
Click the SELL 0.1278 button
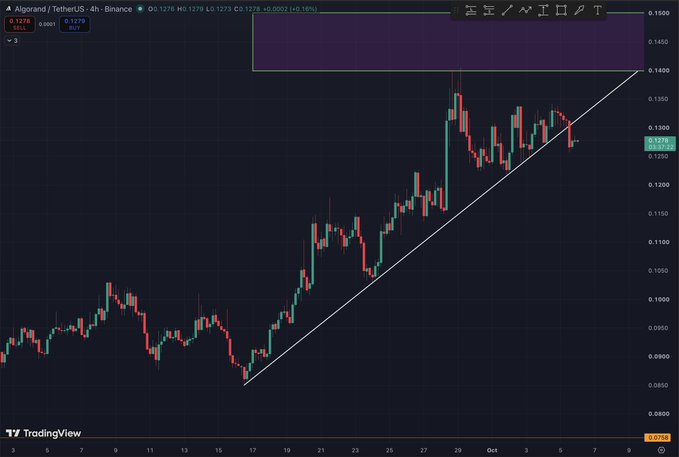click(19, 24)
